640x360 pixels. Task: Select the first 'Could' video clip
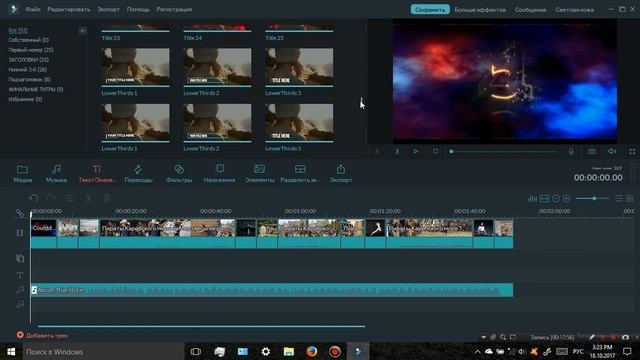(x=44, y=233)
